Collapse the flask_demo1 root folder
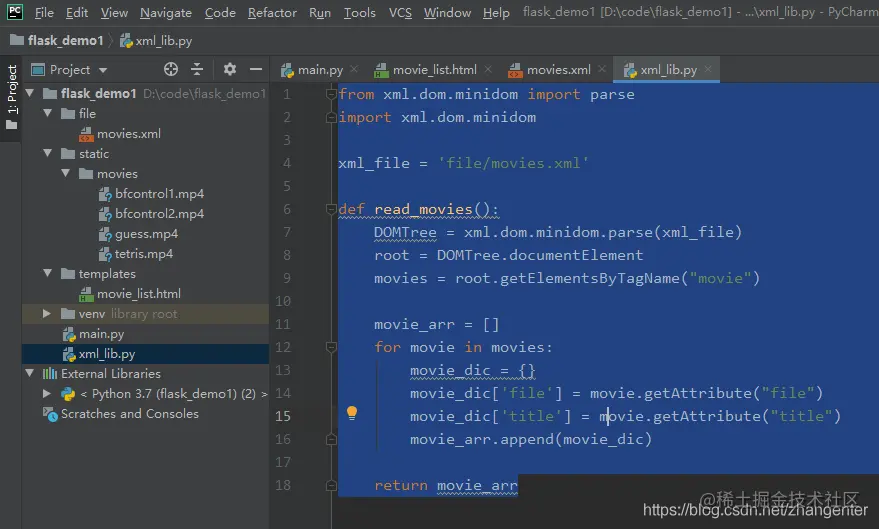This screenshot has width=879, height=529. click(30, 93)
